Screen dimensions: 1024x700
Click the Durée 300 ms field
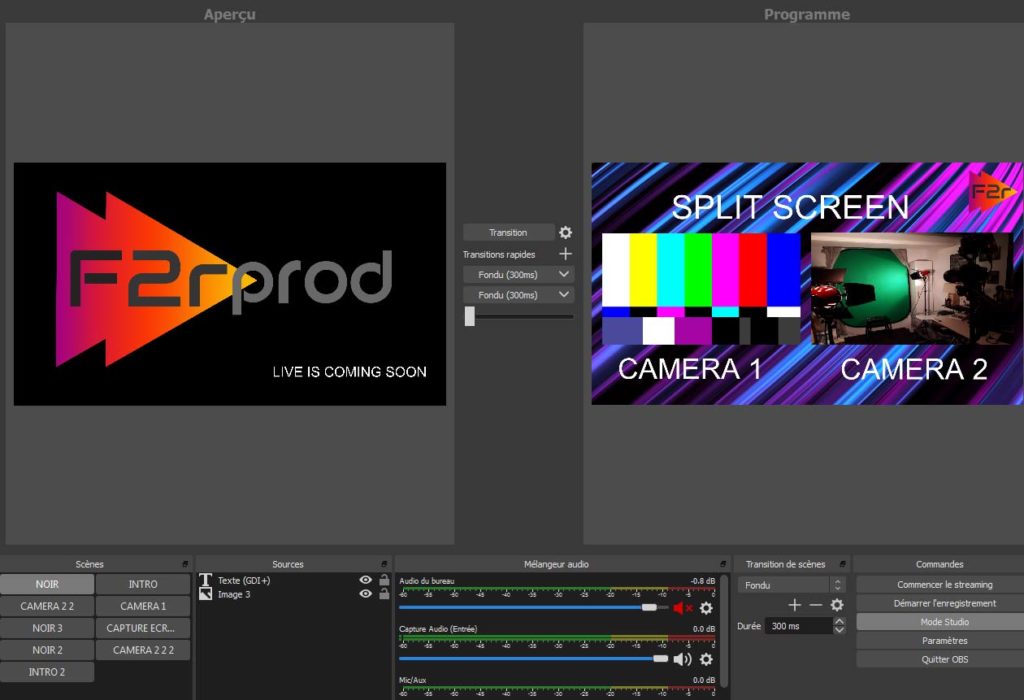(799, 626)
